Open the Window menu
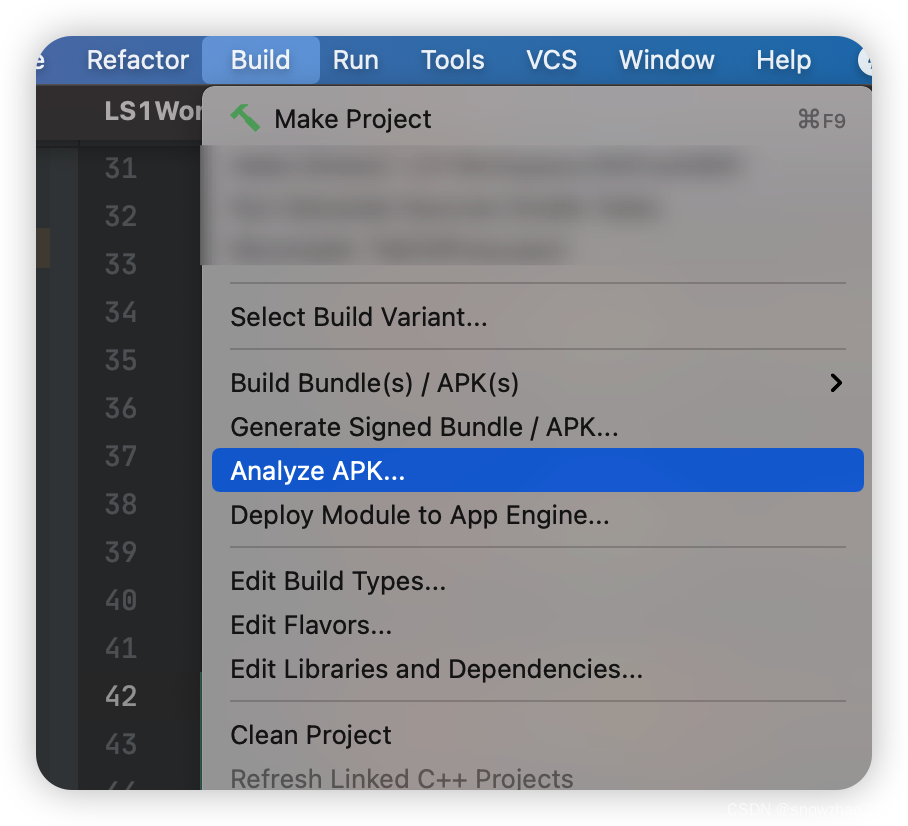The height and width of the screenshot is (826, 908). [x=667, y=60]
